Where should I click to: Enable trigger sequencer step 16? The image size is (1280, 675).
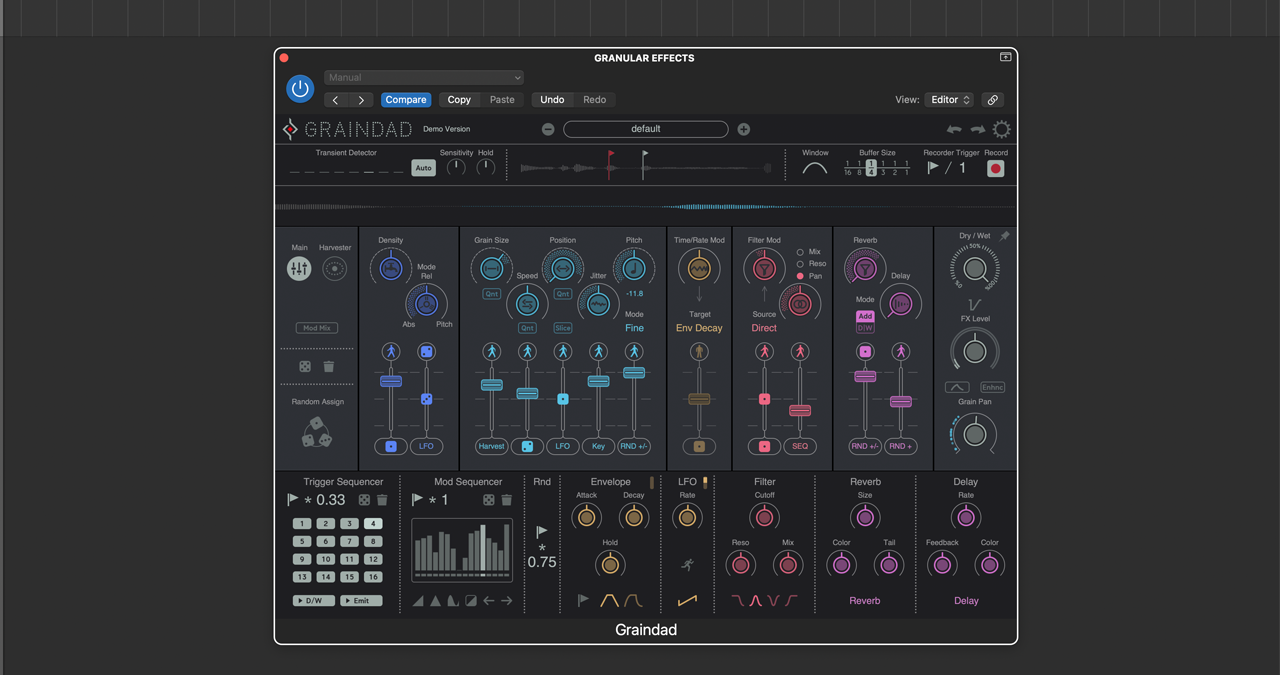(x=373, y=577)
